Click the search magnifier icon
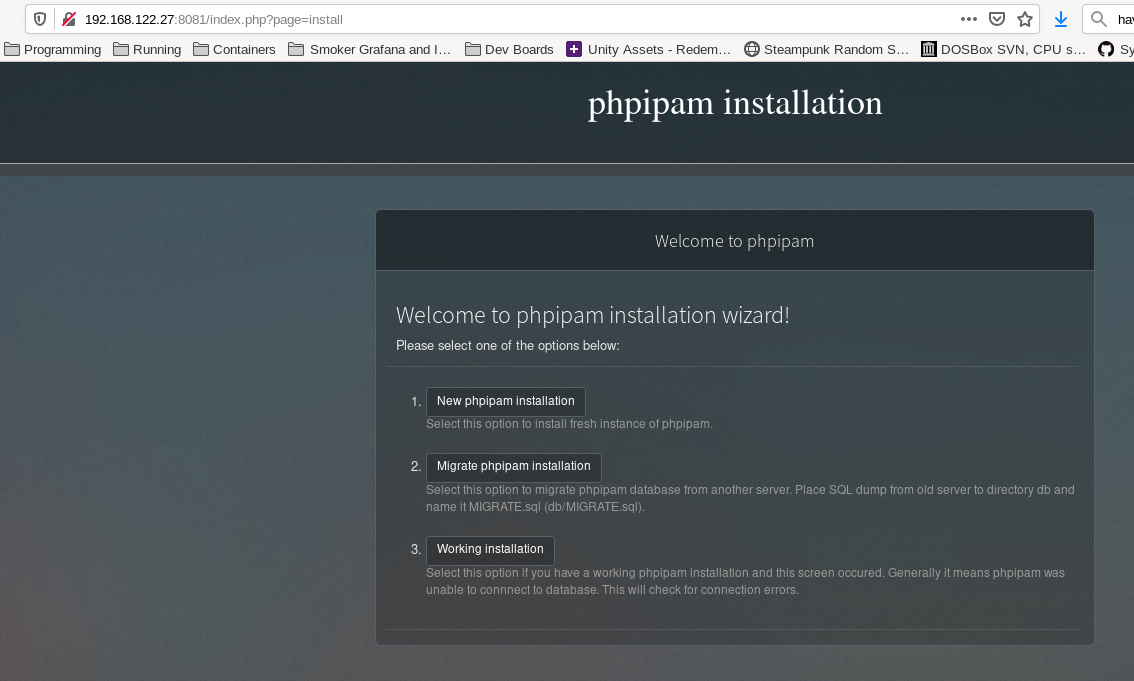Viewport: 1134px width, 681px height. point(1099,20)
